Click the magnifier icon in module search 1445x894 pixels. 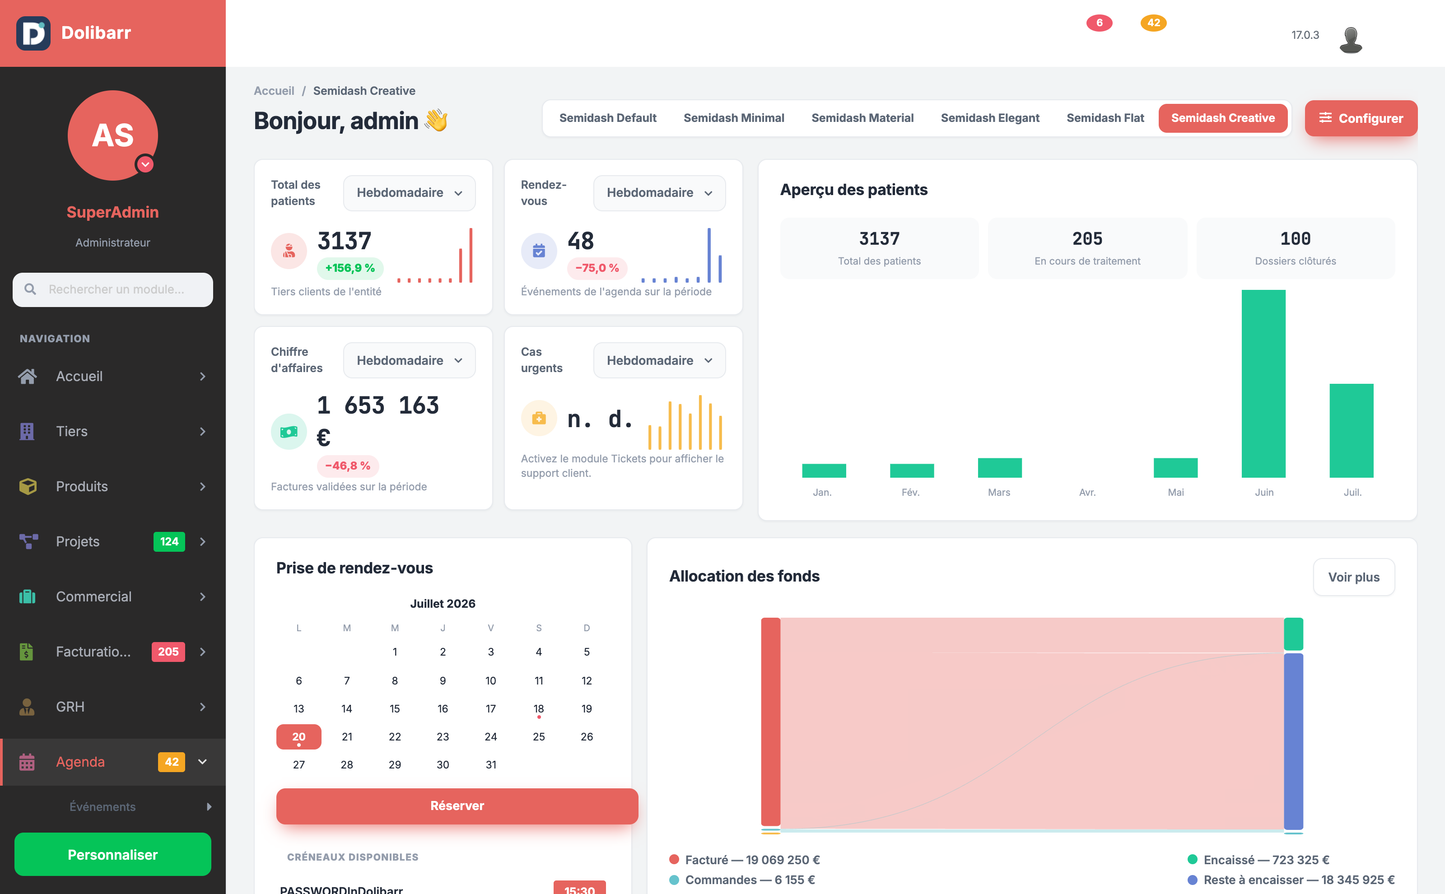[x=30, y=289]
